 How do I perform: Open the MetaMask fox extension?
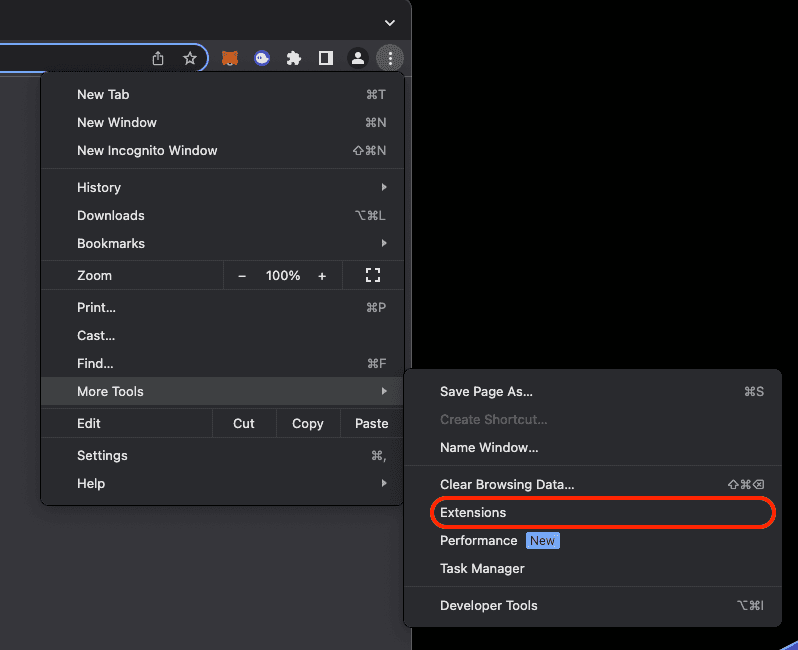click(x=230, y=58)
